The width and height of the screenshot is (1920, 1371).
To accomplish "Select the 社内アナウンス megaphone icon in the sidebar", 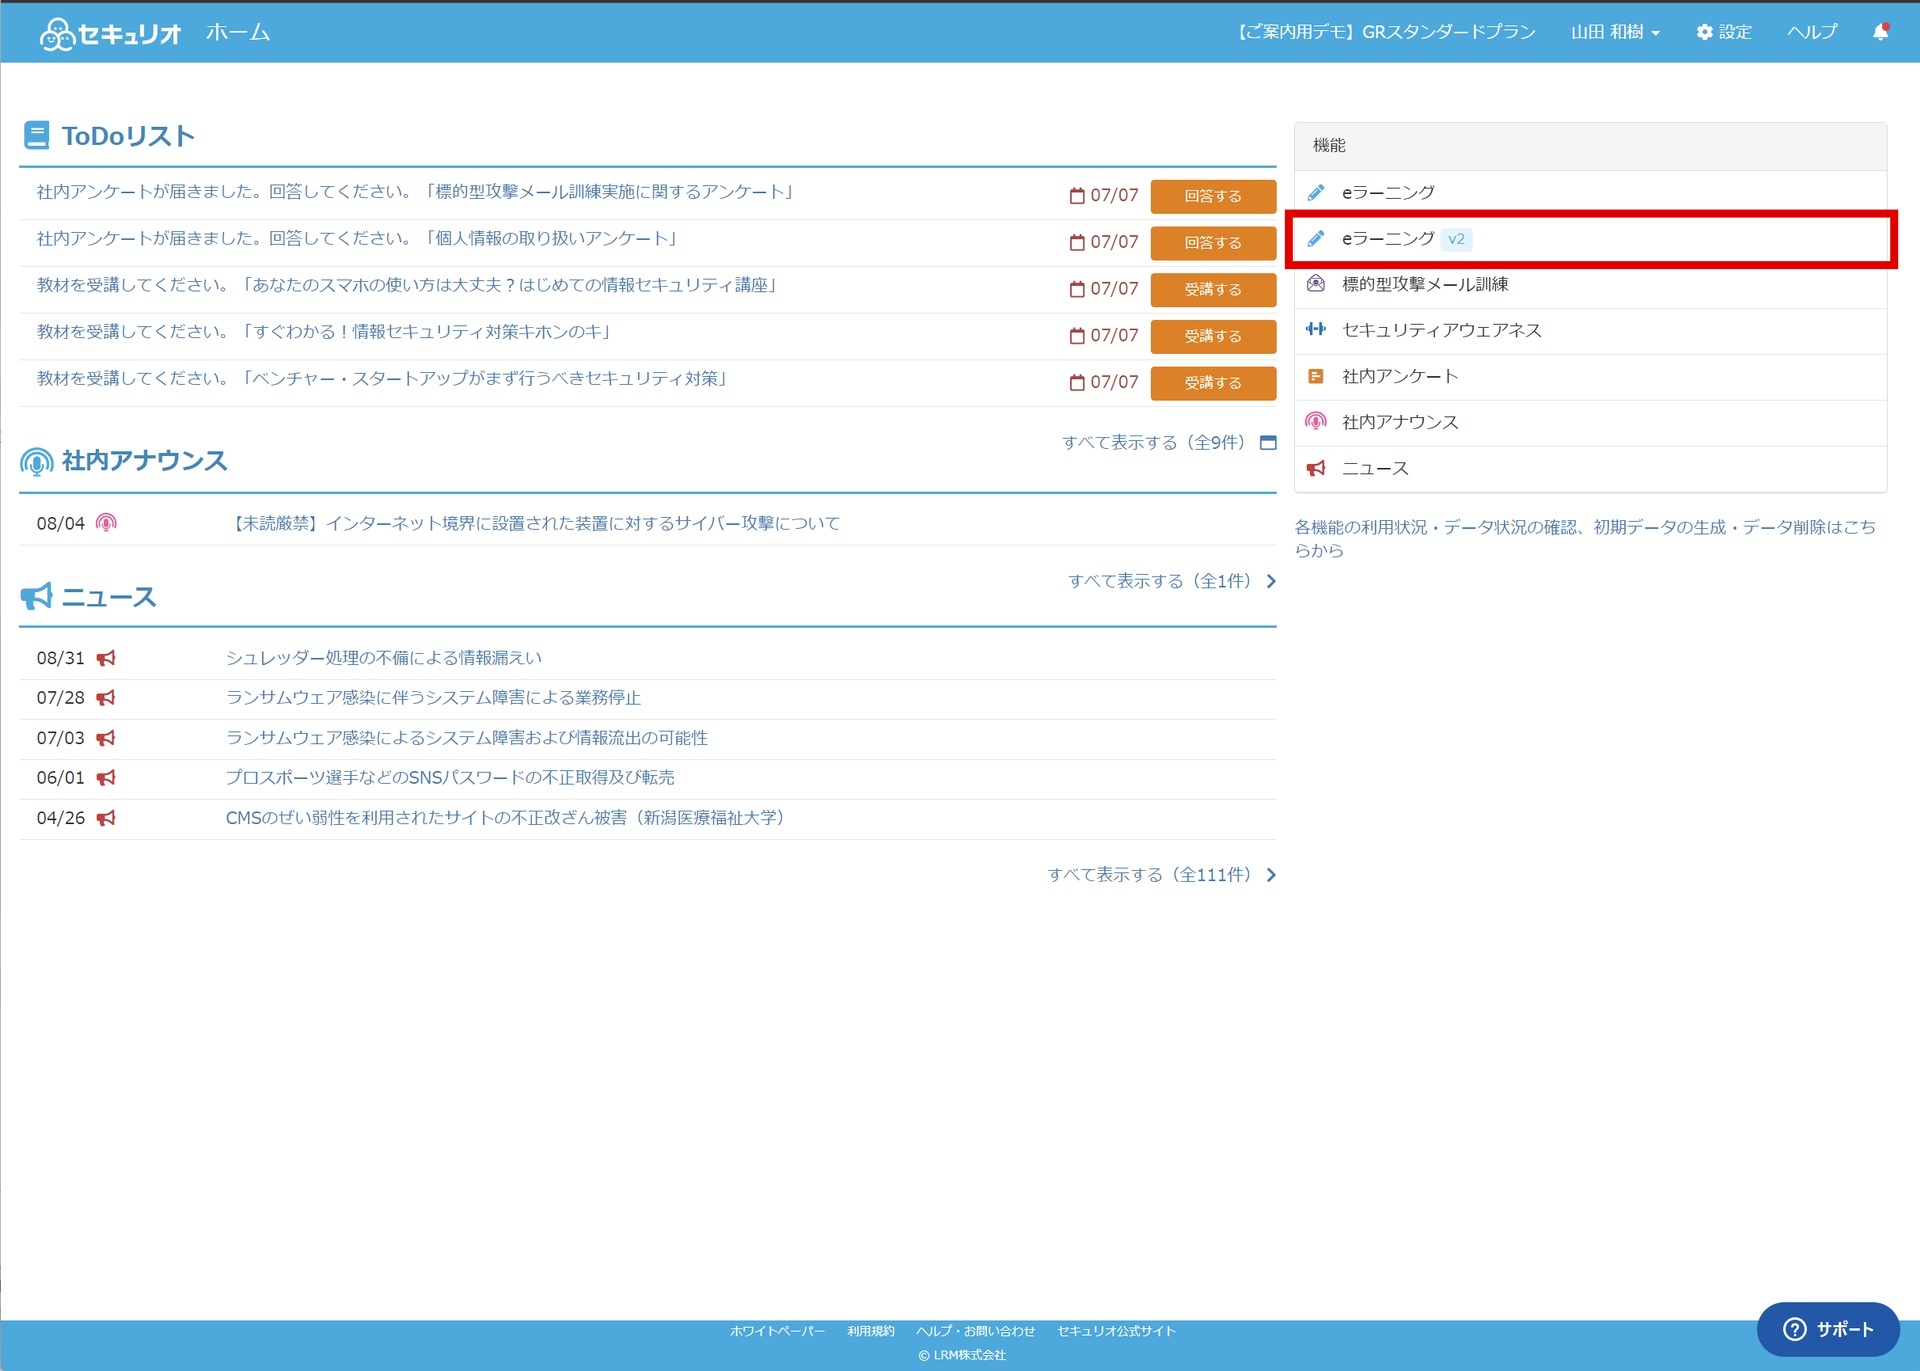I will 1317,422.
